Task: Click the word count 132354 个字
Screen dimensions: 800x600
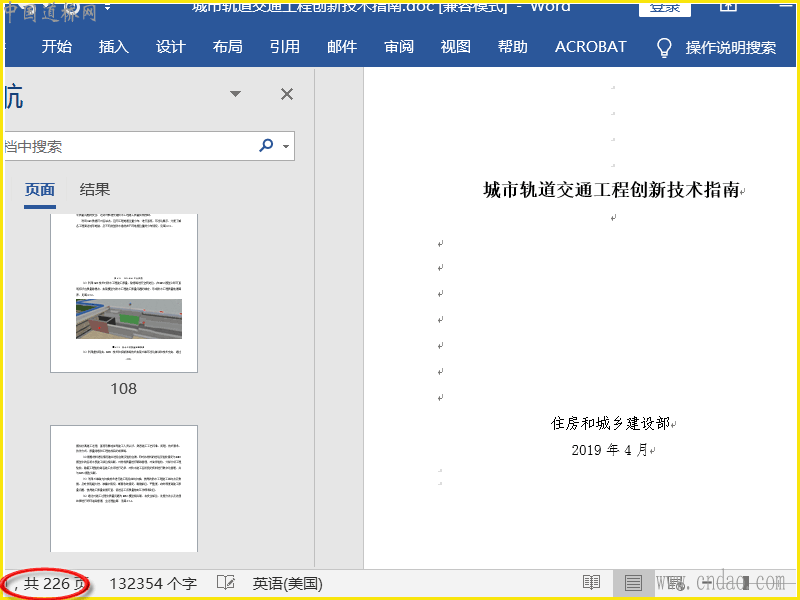Action: [x=153, y=584]
